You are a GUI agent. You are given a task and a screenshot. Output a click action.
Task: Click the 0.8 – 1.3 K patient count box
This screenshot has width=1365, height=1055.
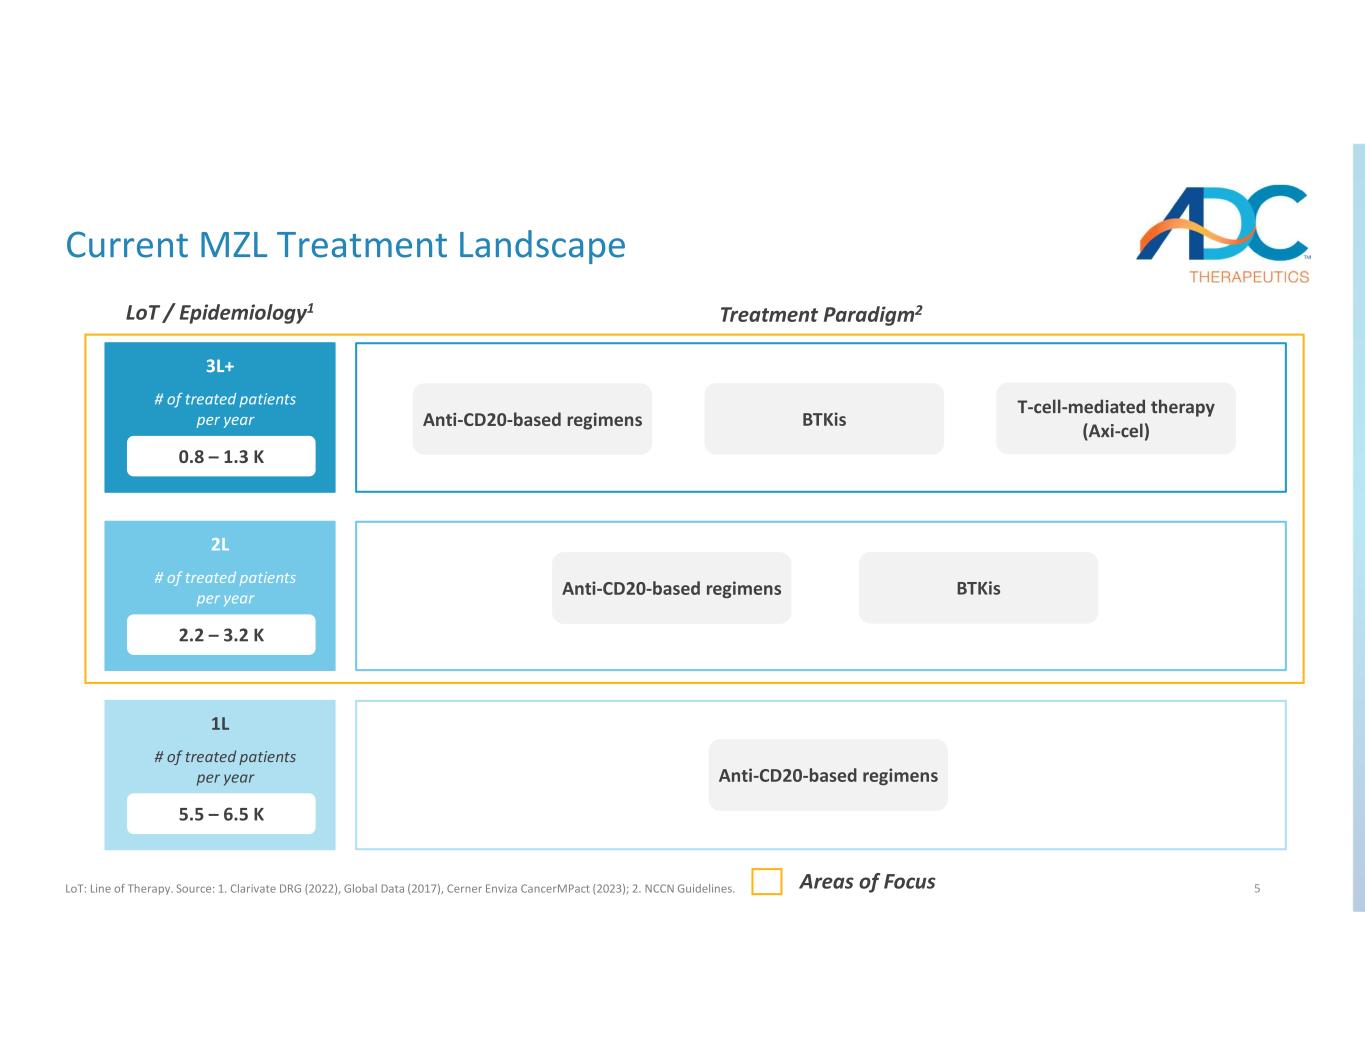[221, 457]
